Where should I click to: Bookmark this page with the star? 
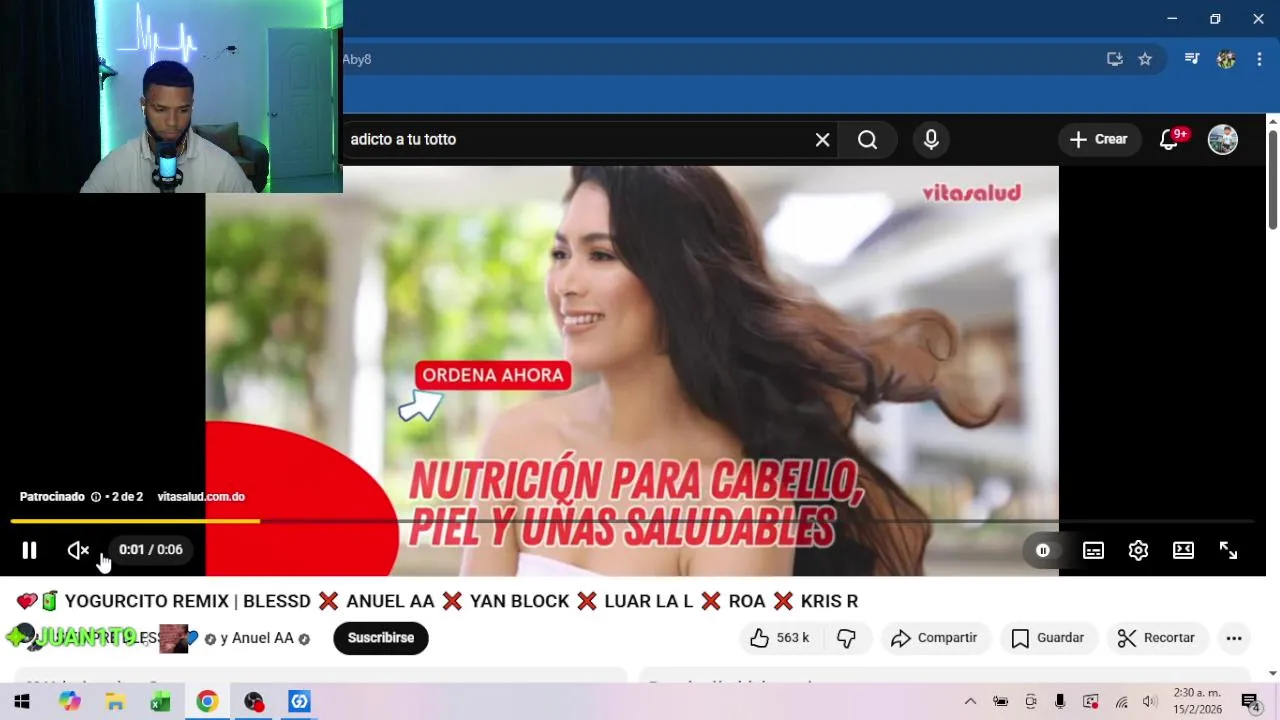(1145, 59)
